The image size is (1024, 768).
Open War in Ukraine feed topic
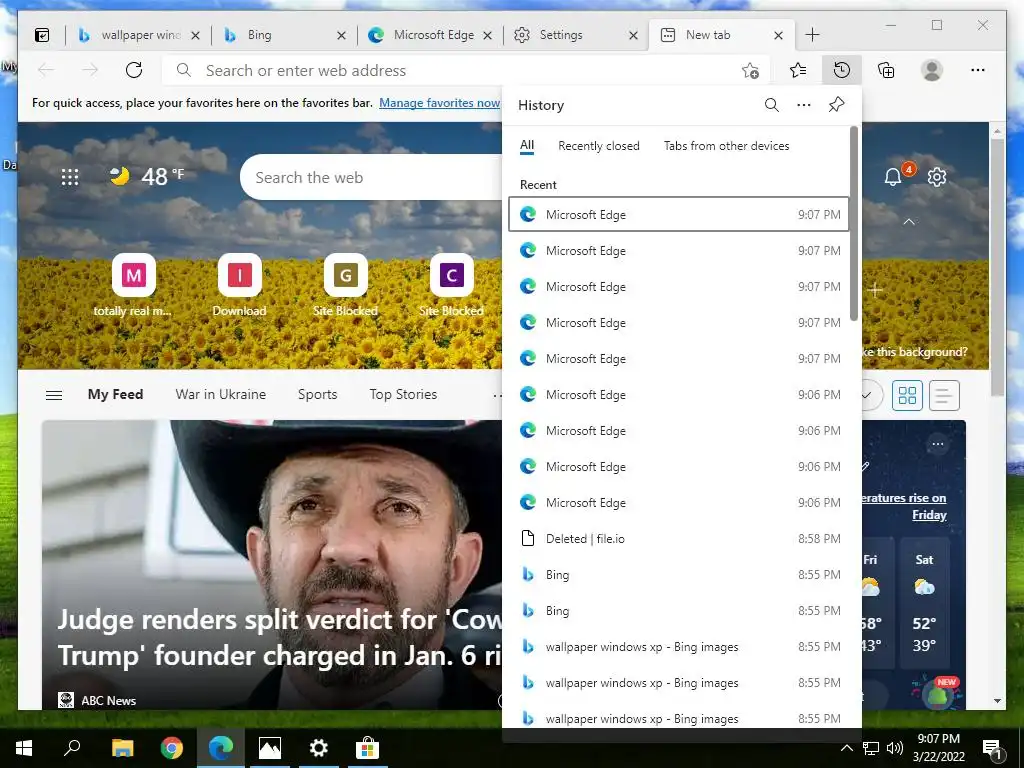pyautogui.click(x=221, y=394)
